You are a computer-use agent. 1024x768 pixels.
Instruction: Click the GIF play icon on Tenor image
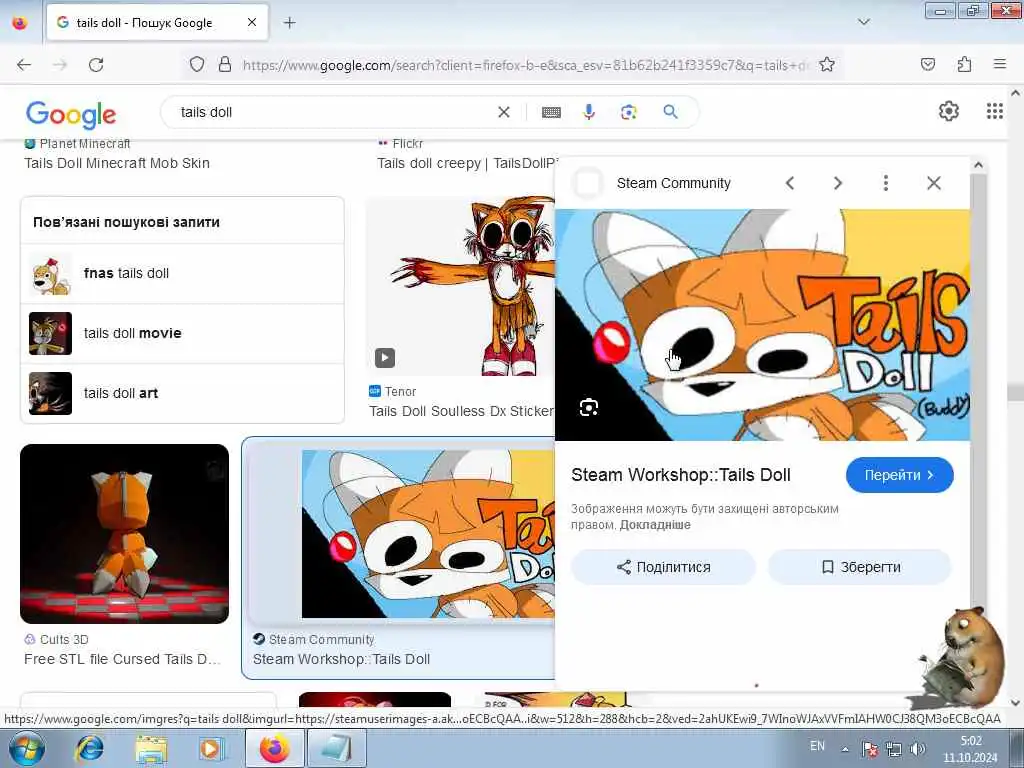click(x=385, y=357)
